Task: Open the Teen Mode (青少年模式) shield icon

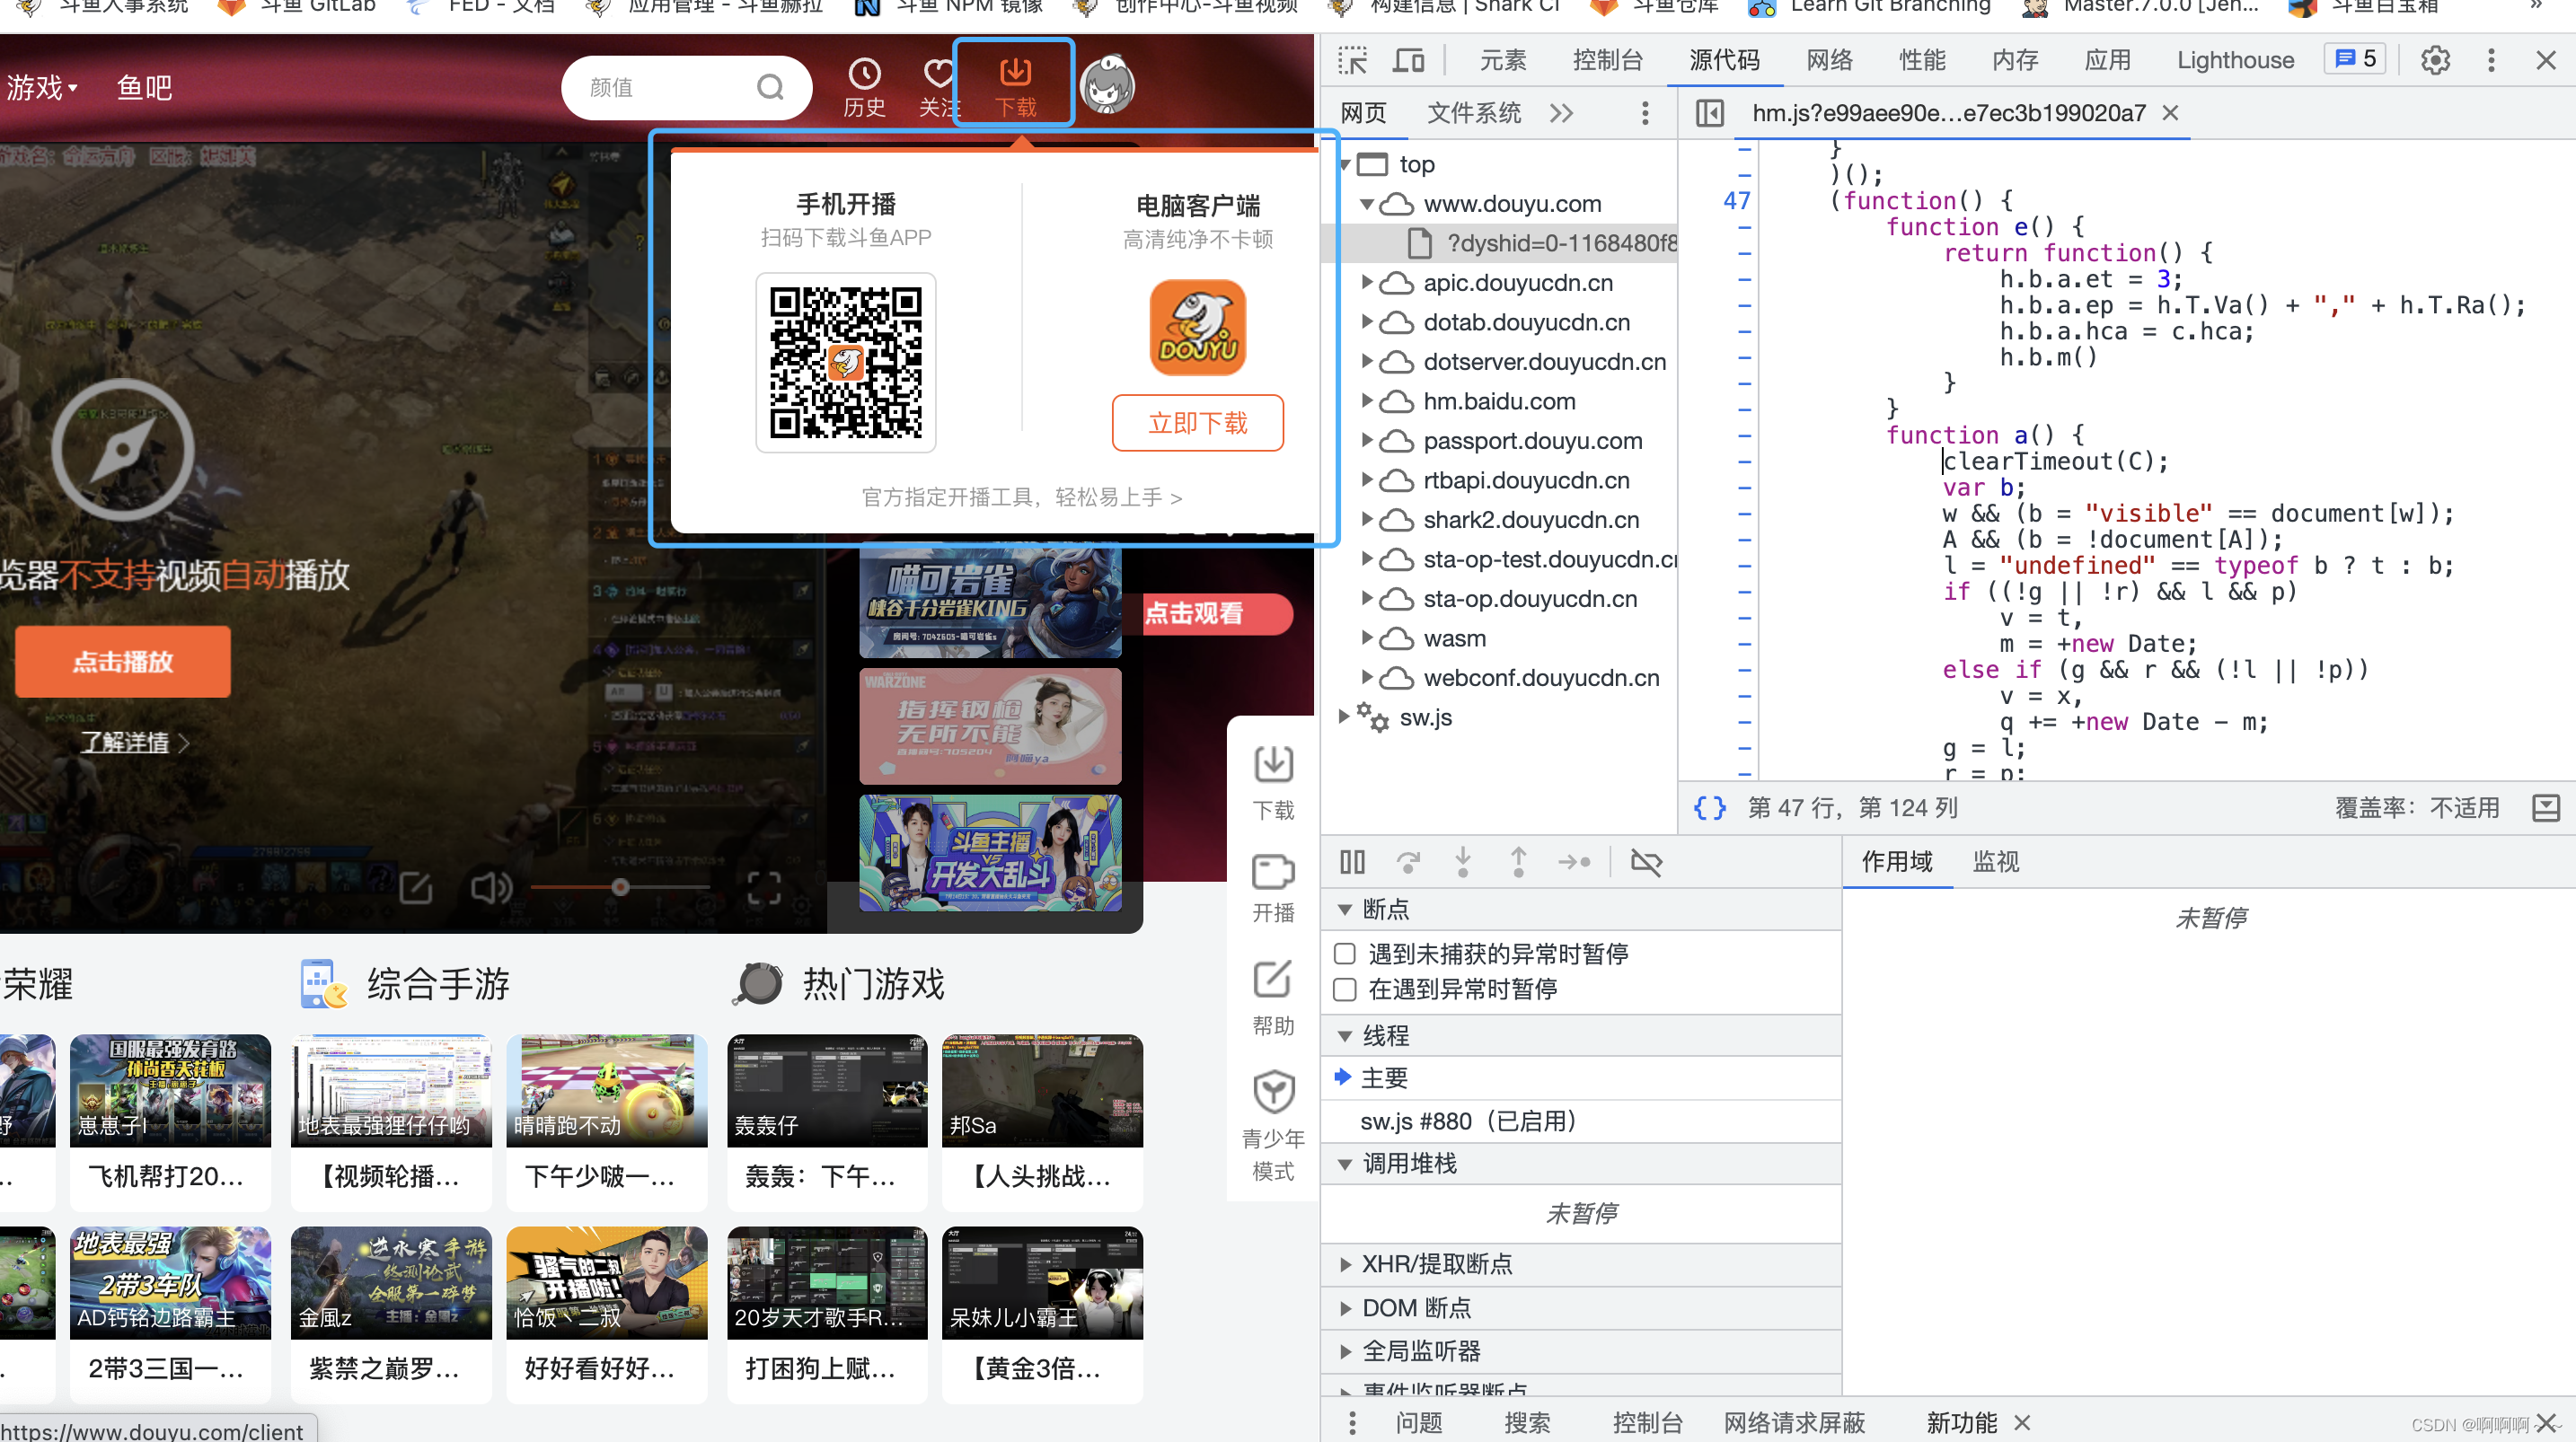Action: pos(1273,1092)
